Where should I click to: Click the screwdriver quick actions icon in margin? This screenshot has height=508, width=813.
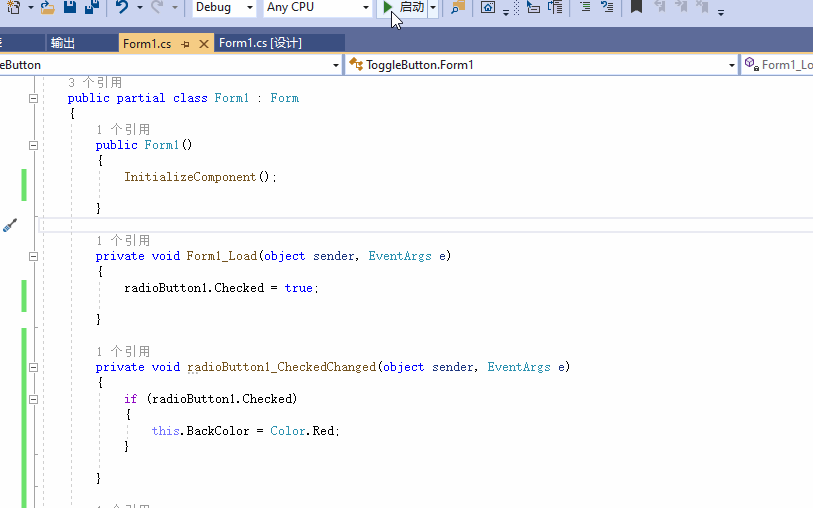(10, 226)
